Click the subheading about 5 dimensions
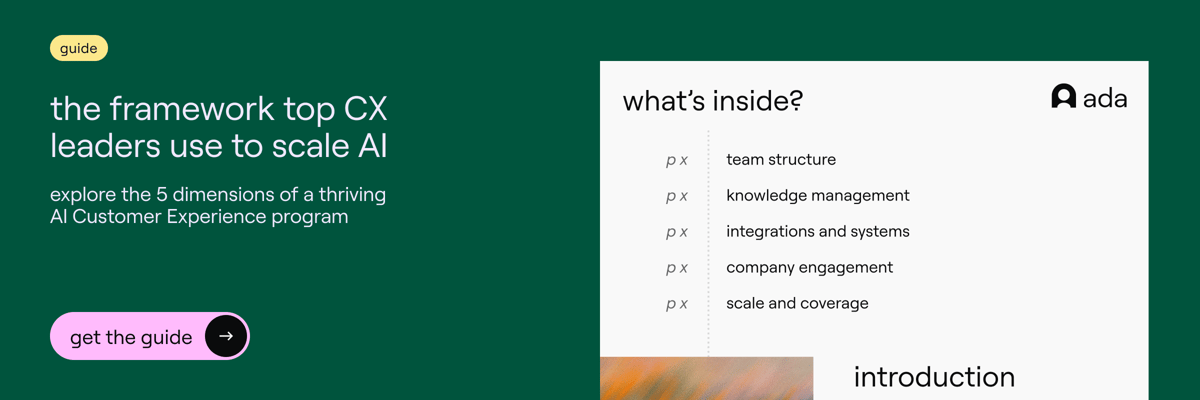 (217, 205)
